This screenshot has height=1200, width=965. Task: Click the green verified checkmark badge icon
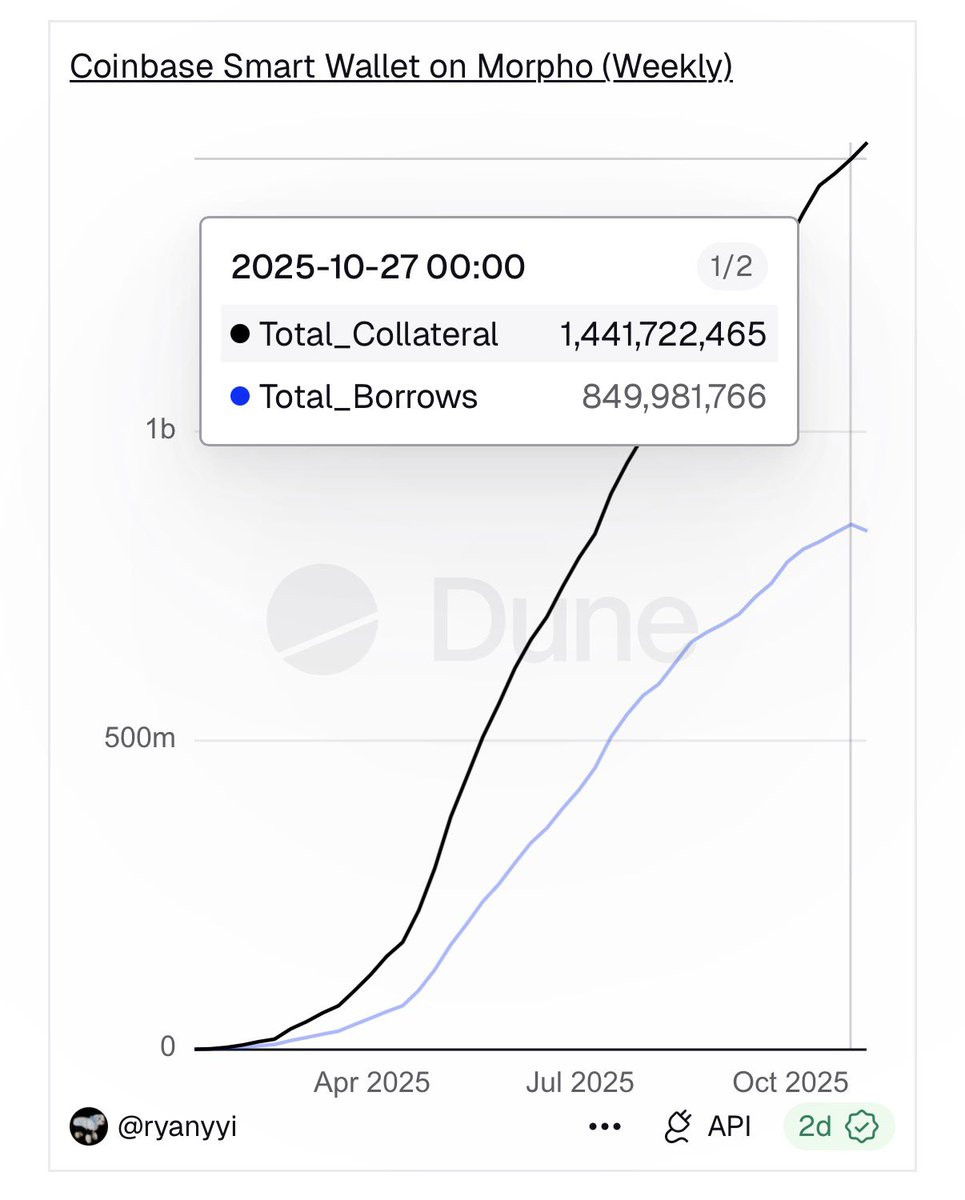click(x=861, y=1127)
